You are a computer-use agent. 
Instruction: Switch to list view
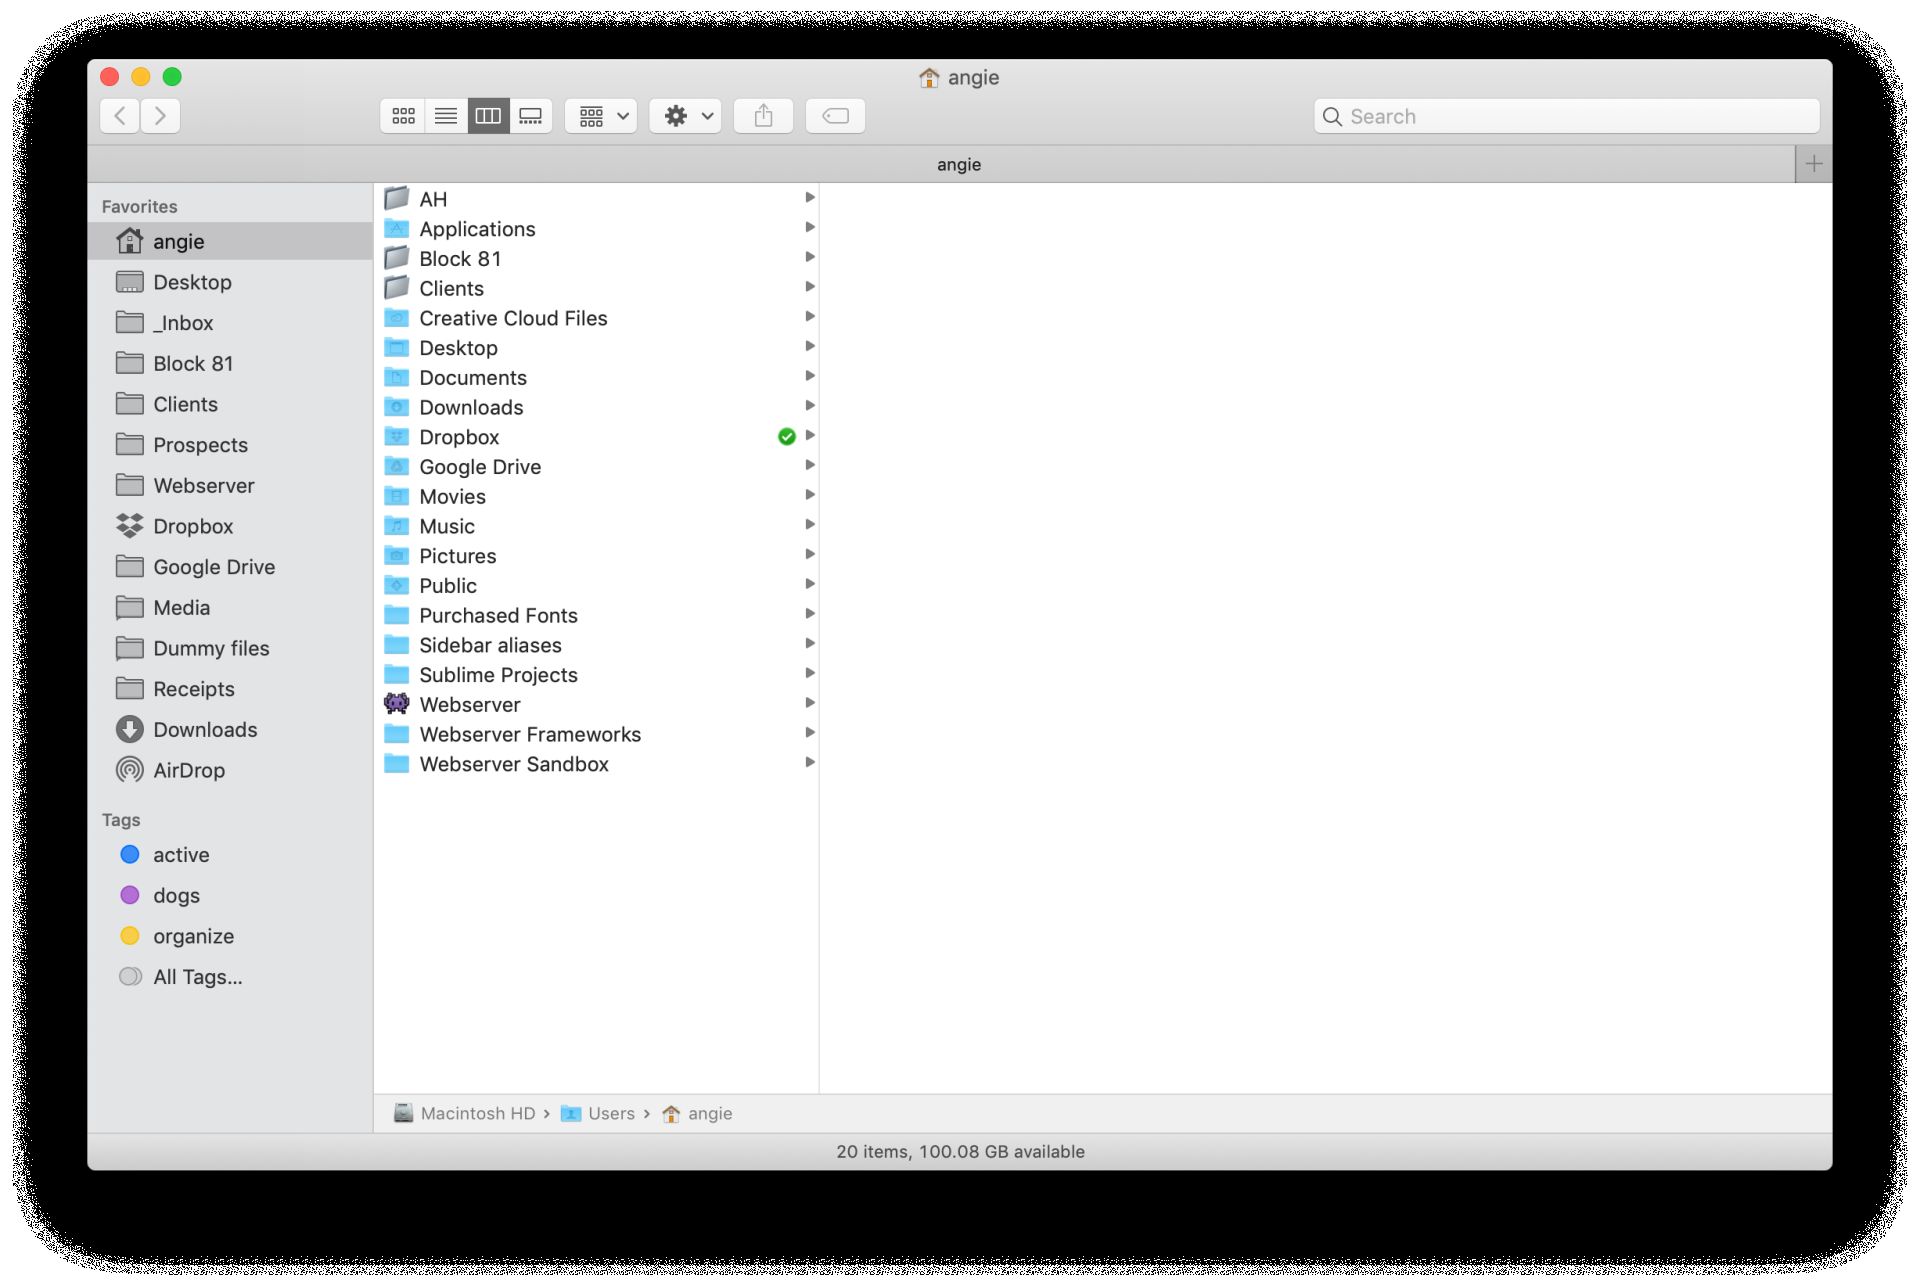(446, 116)
